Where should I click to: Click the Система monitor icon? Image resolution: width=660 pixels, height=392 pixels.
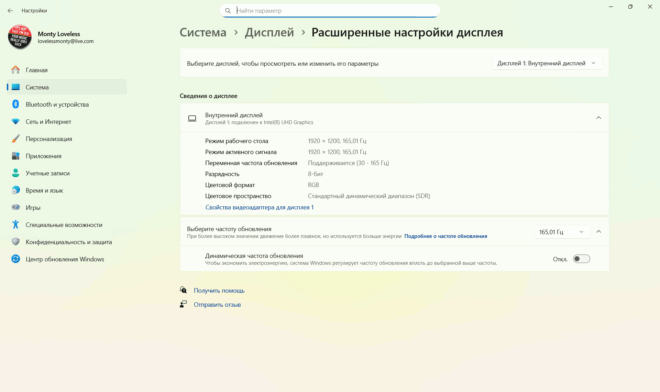(x=16, y=87)
